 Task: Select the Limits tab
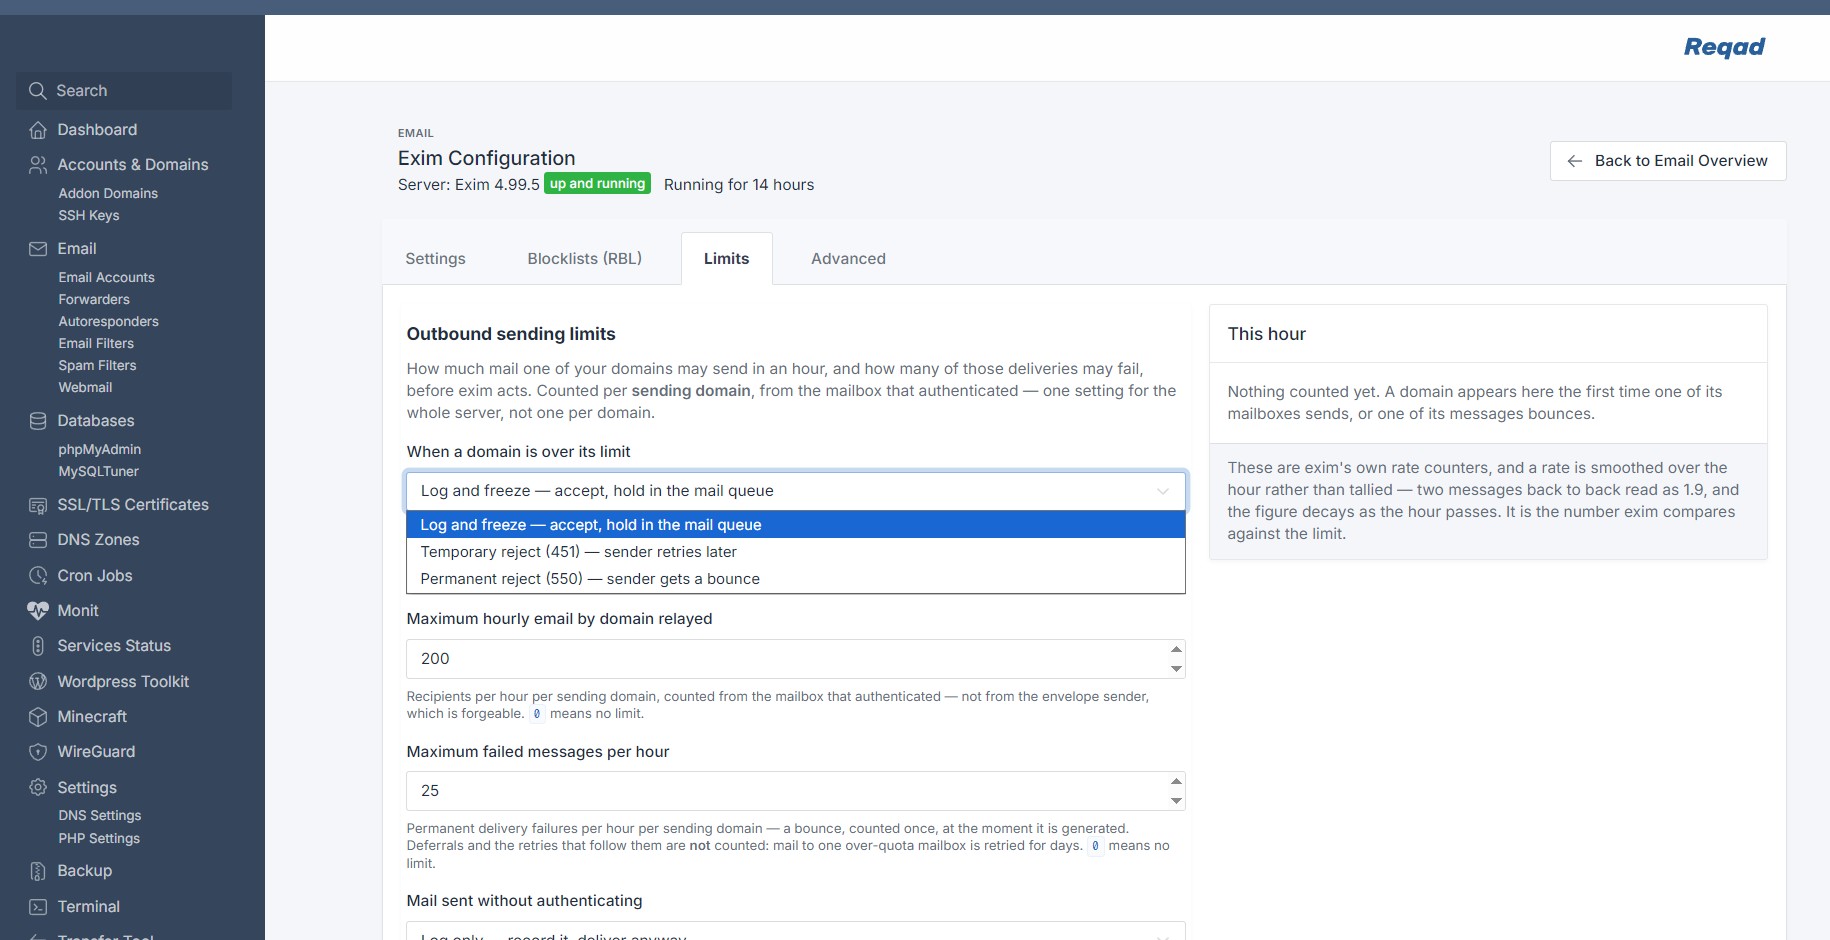[727, 259]
